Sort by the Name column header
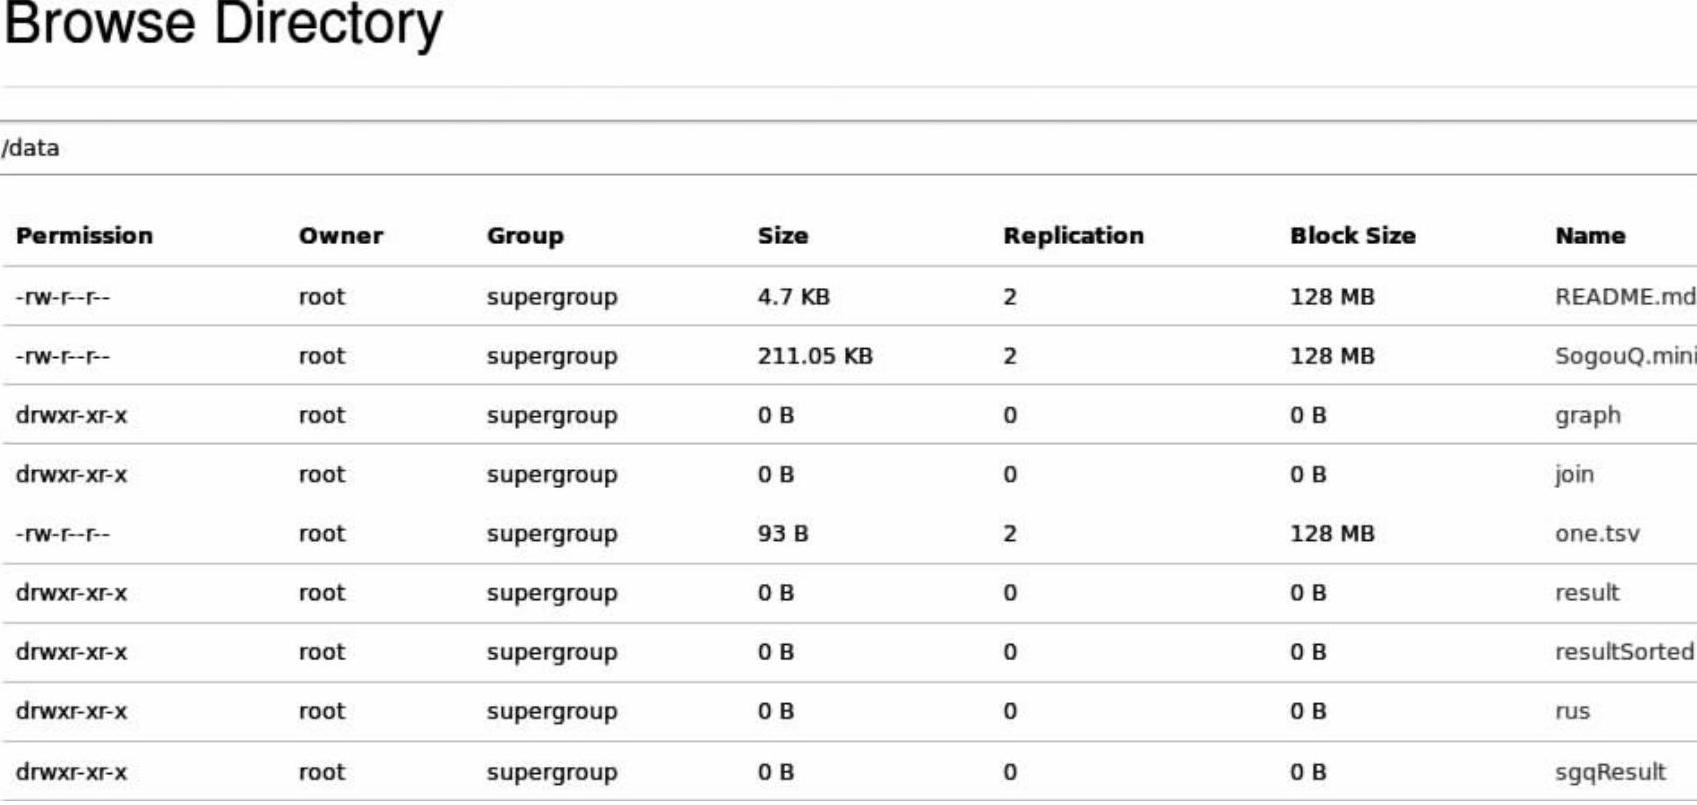 pyautogui.click(x=1590, y=236)
